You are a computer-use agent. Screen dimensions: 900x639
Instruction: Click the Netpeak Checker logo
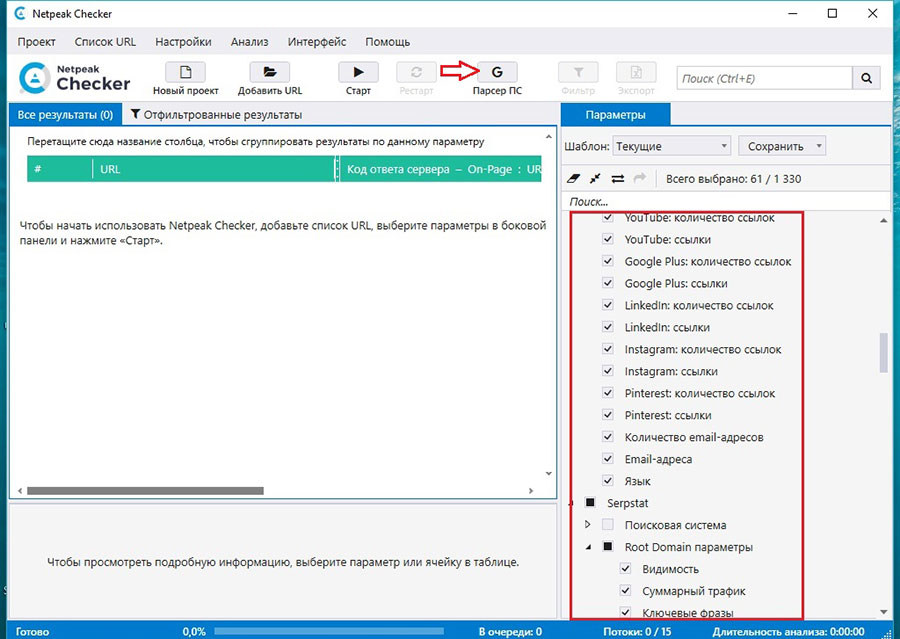click(x=75, y=78)
